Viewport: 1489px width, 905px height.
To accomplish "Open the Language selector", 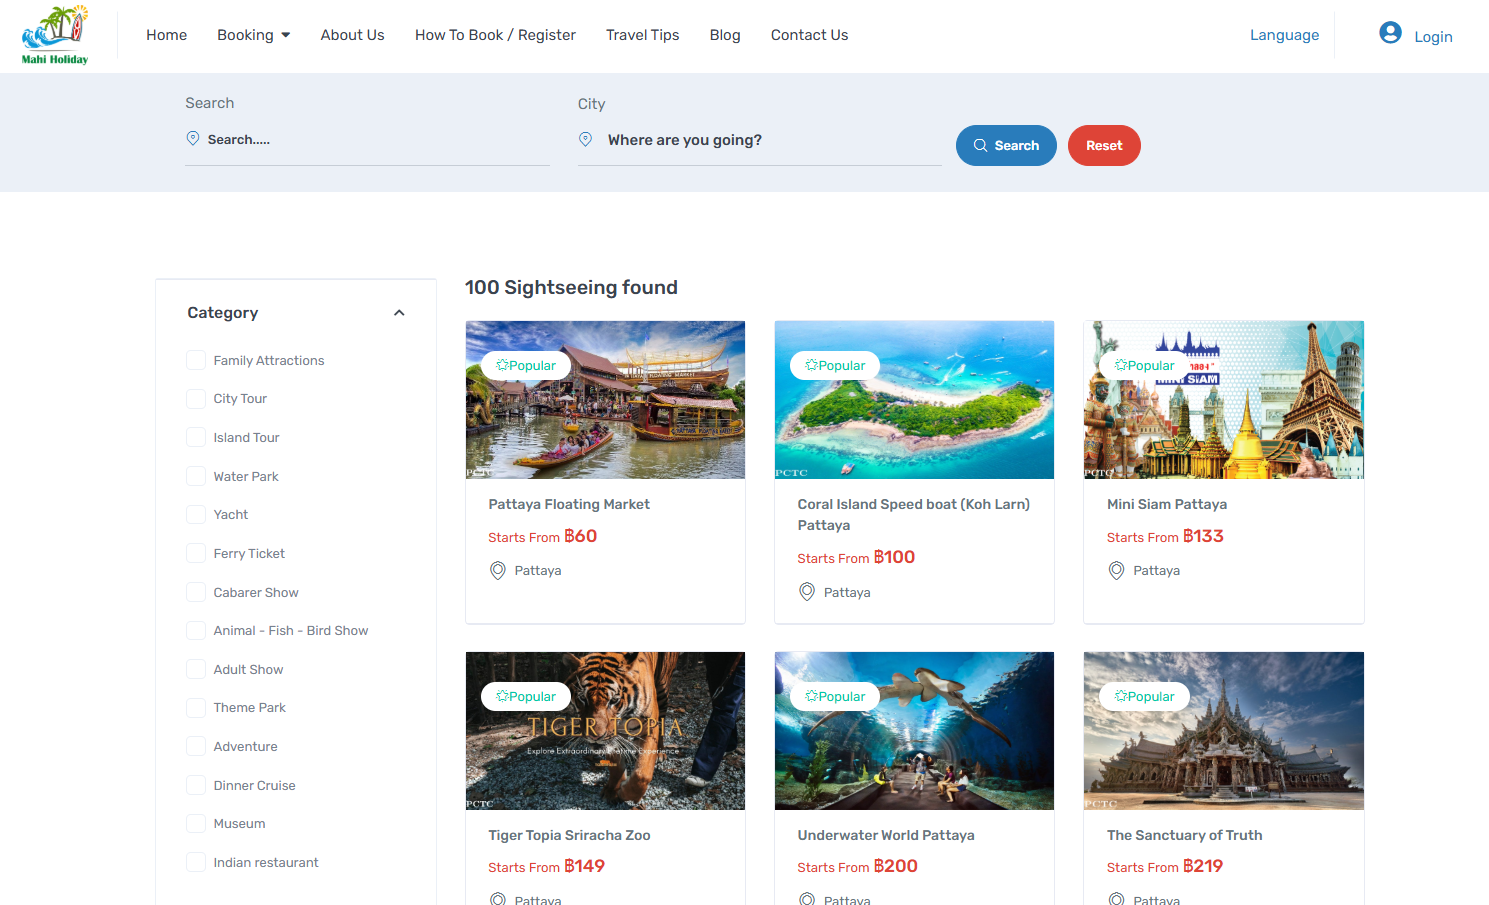I will pos(1285,34).
